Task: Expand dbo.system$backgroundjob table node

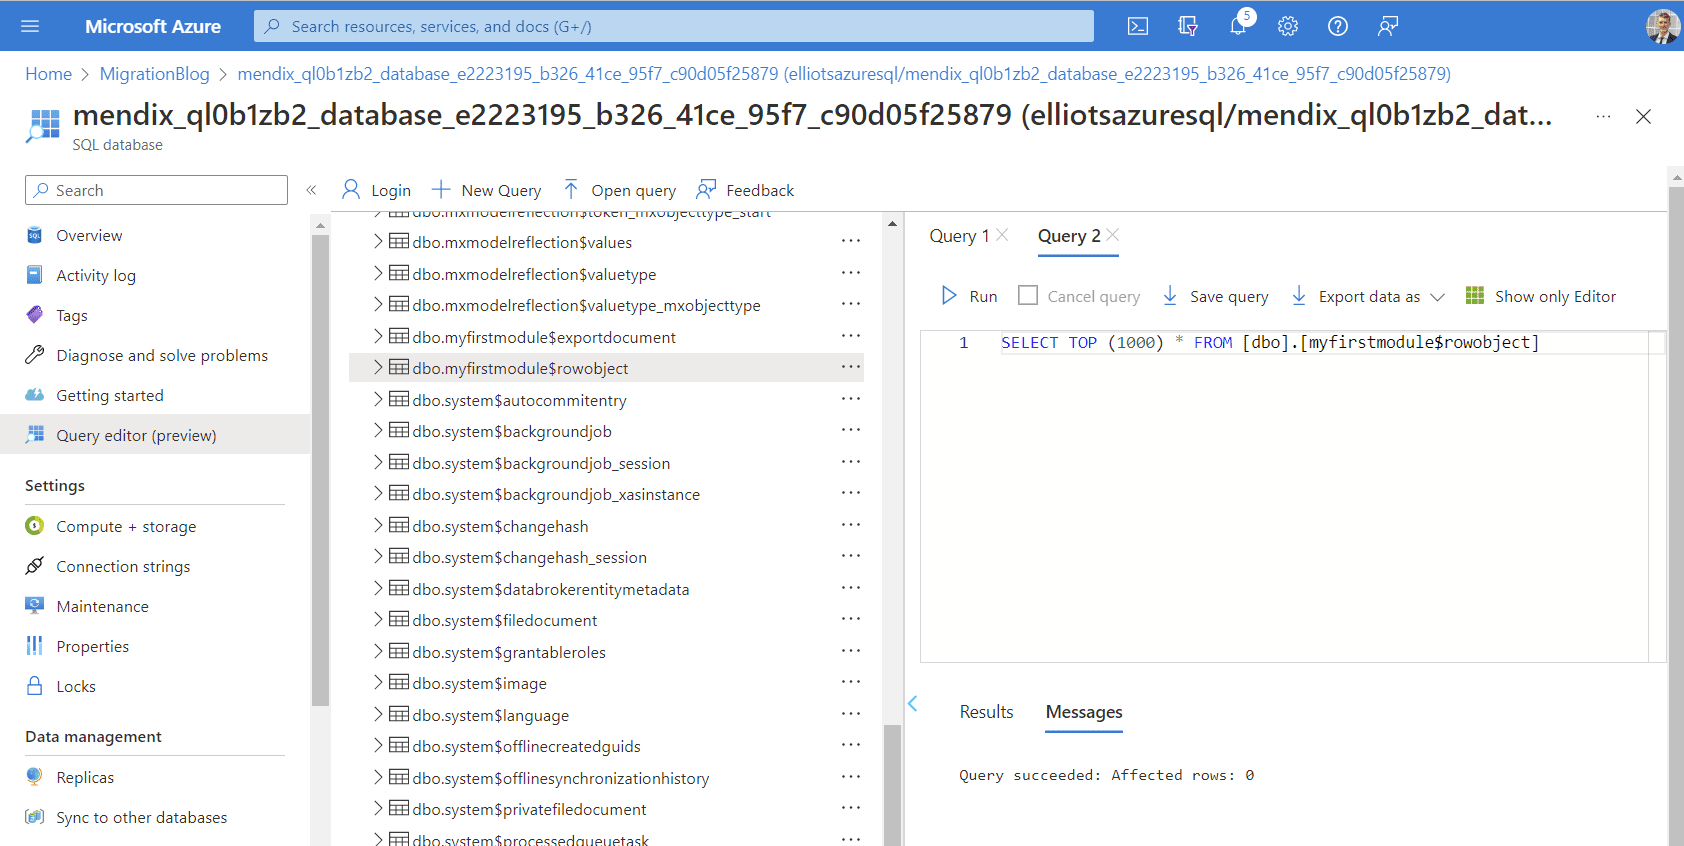Action: point(378,430)
